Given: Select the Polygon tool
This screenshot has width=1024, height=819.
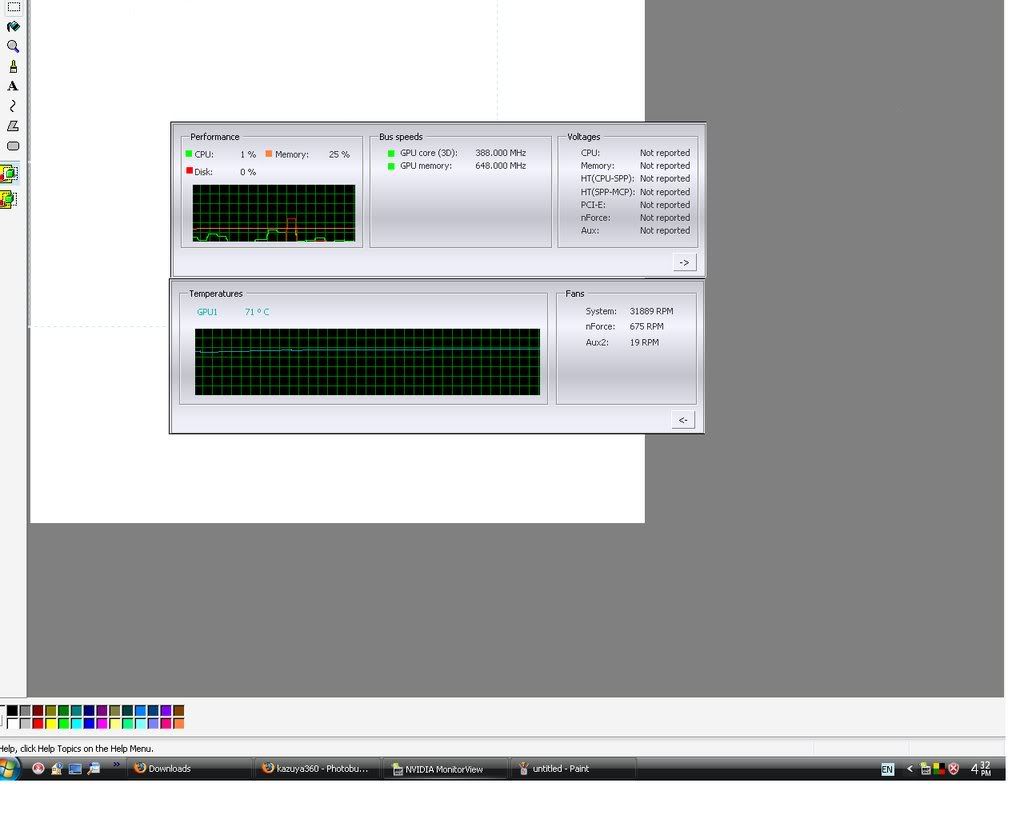Looking at the screenshot, I should pyautogui.click(x=13, y=126).
